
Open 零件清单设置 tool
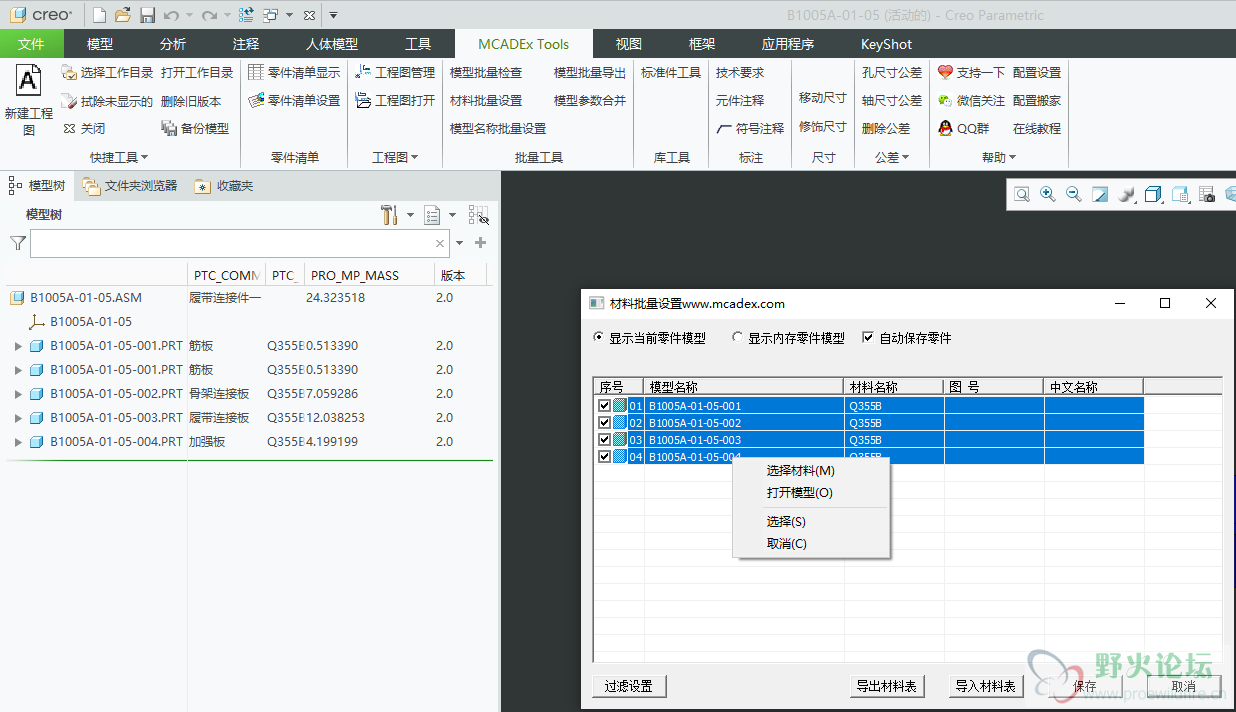(x=294, y=100)
